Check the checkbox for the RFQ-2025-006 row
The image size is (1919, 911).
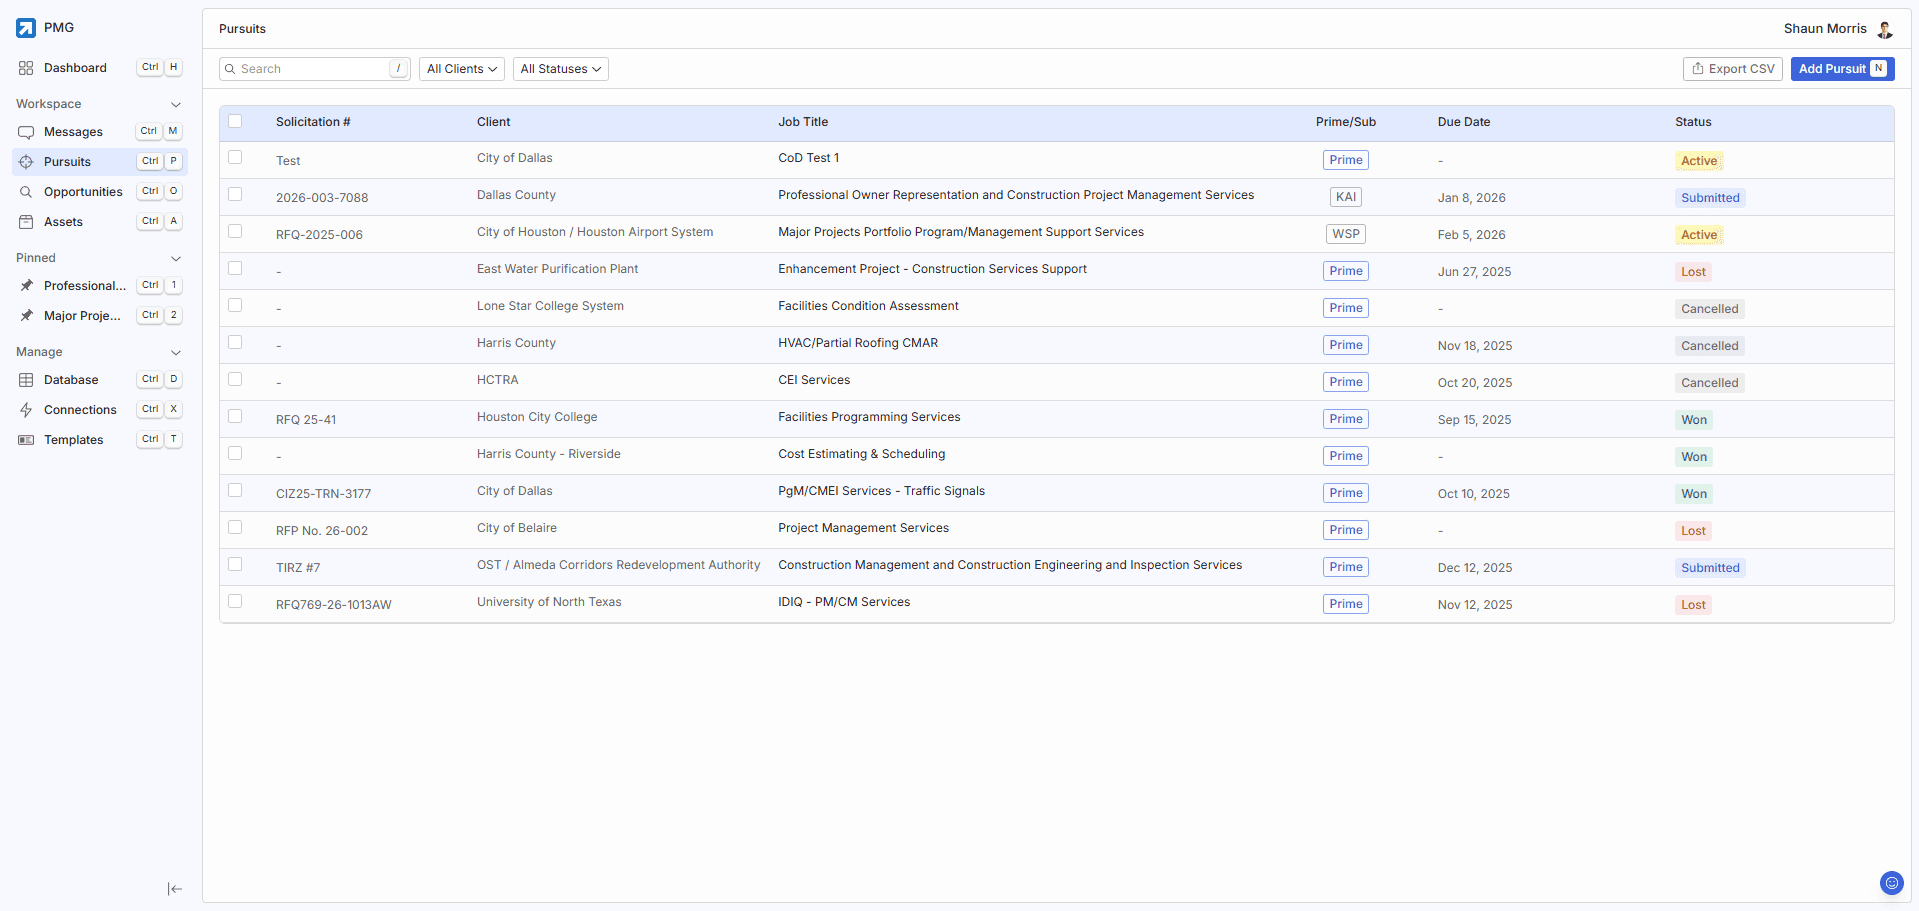coord(235,231)
